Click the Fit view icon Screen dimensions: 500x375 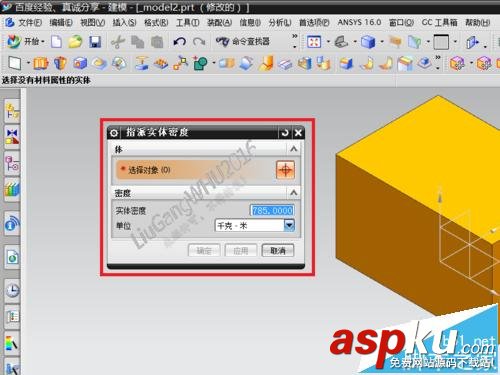[314, 42]
